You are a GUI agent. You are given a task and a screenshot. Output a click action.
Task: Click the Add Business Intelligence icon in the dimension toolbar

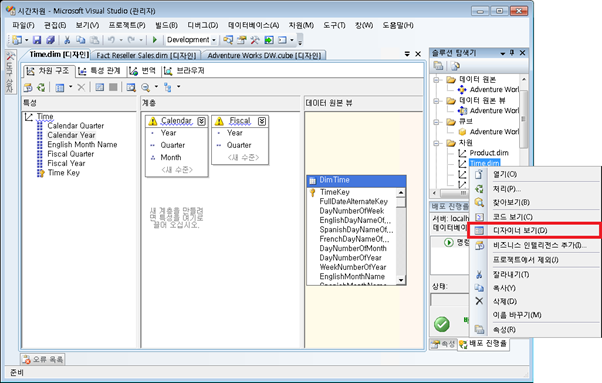tap(28, 87)
